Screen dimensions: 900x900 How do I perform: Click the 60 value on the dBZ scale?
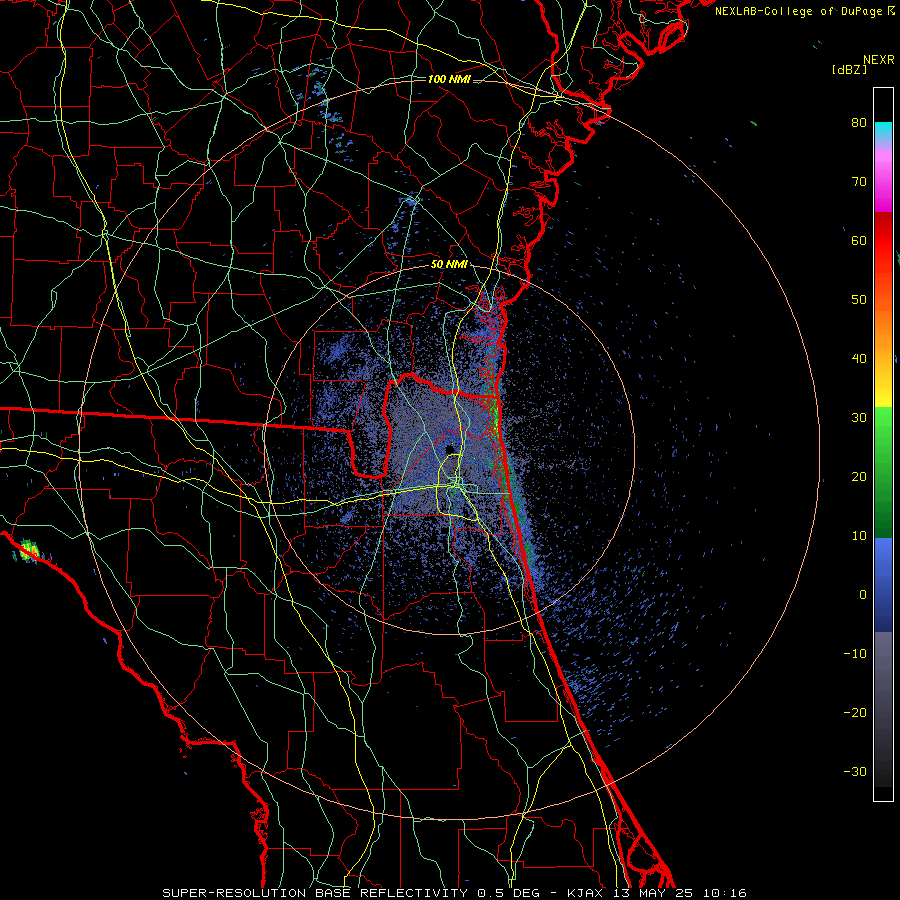859,240
